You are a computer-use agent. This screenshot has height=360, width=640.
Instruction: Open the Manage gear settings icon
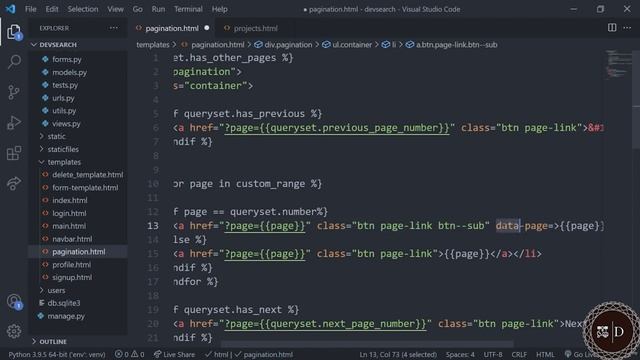[14, 331]
